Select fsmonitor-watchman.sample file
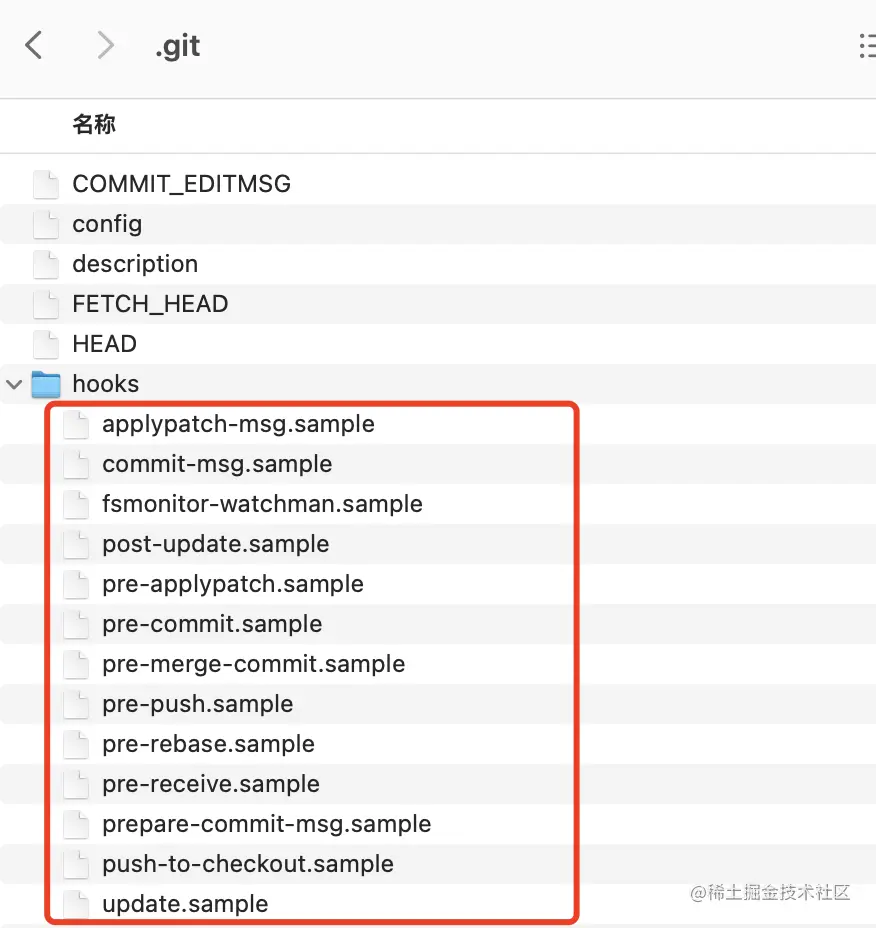 [262, 504]
